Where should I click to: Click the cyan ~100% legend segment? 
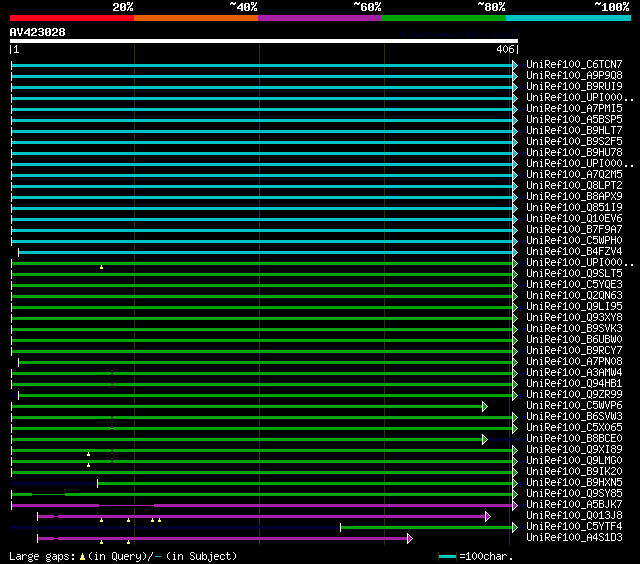(x=567, y=17)
